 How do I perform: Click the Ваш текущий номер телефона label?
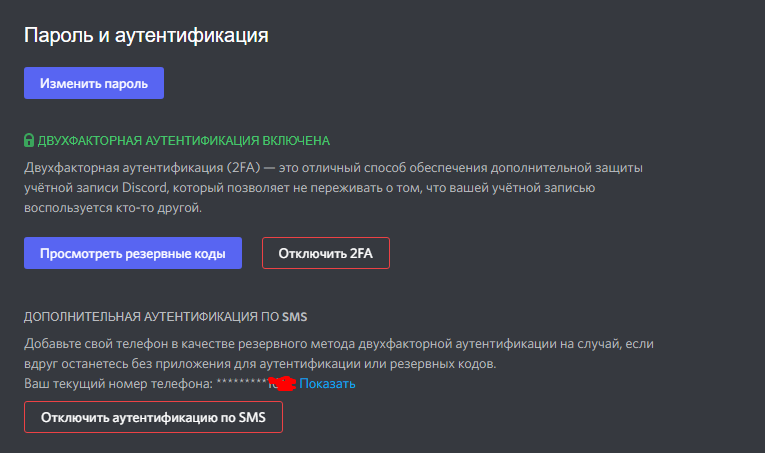click(119, 384)
